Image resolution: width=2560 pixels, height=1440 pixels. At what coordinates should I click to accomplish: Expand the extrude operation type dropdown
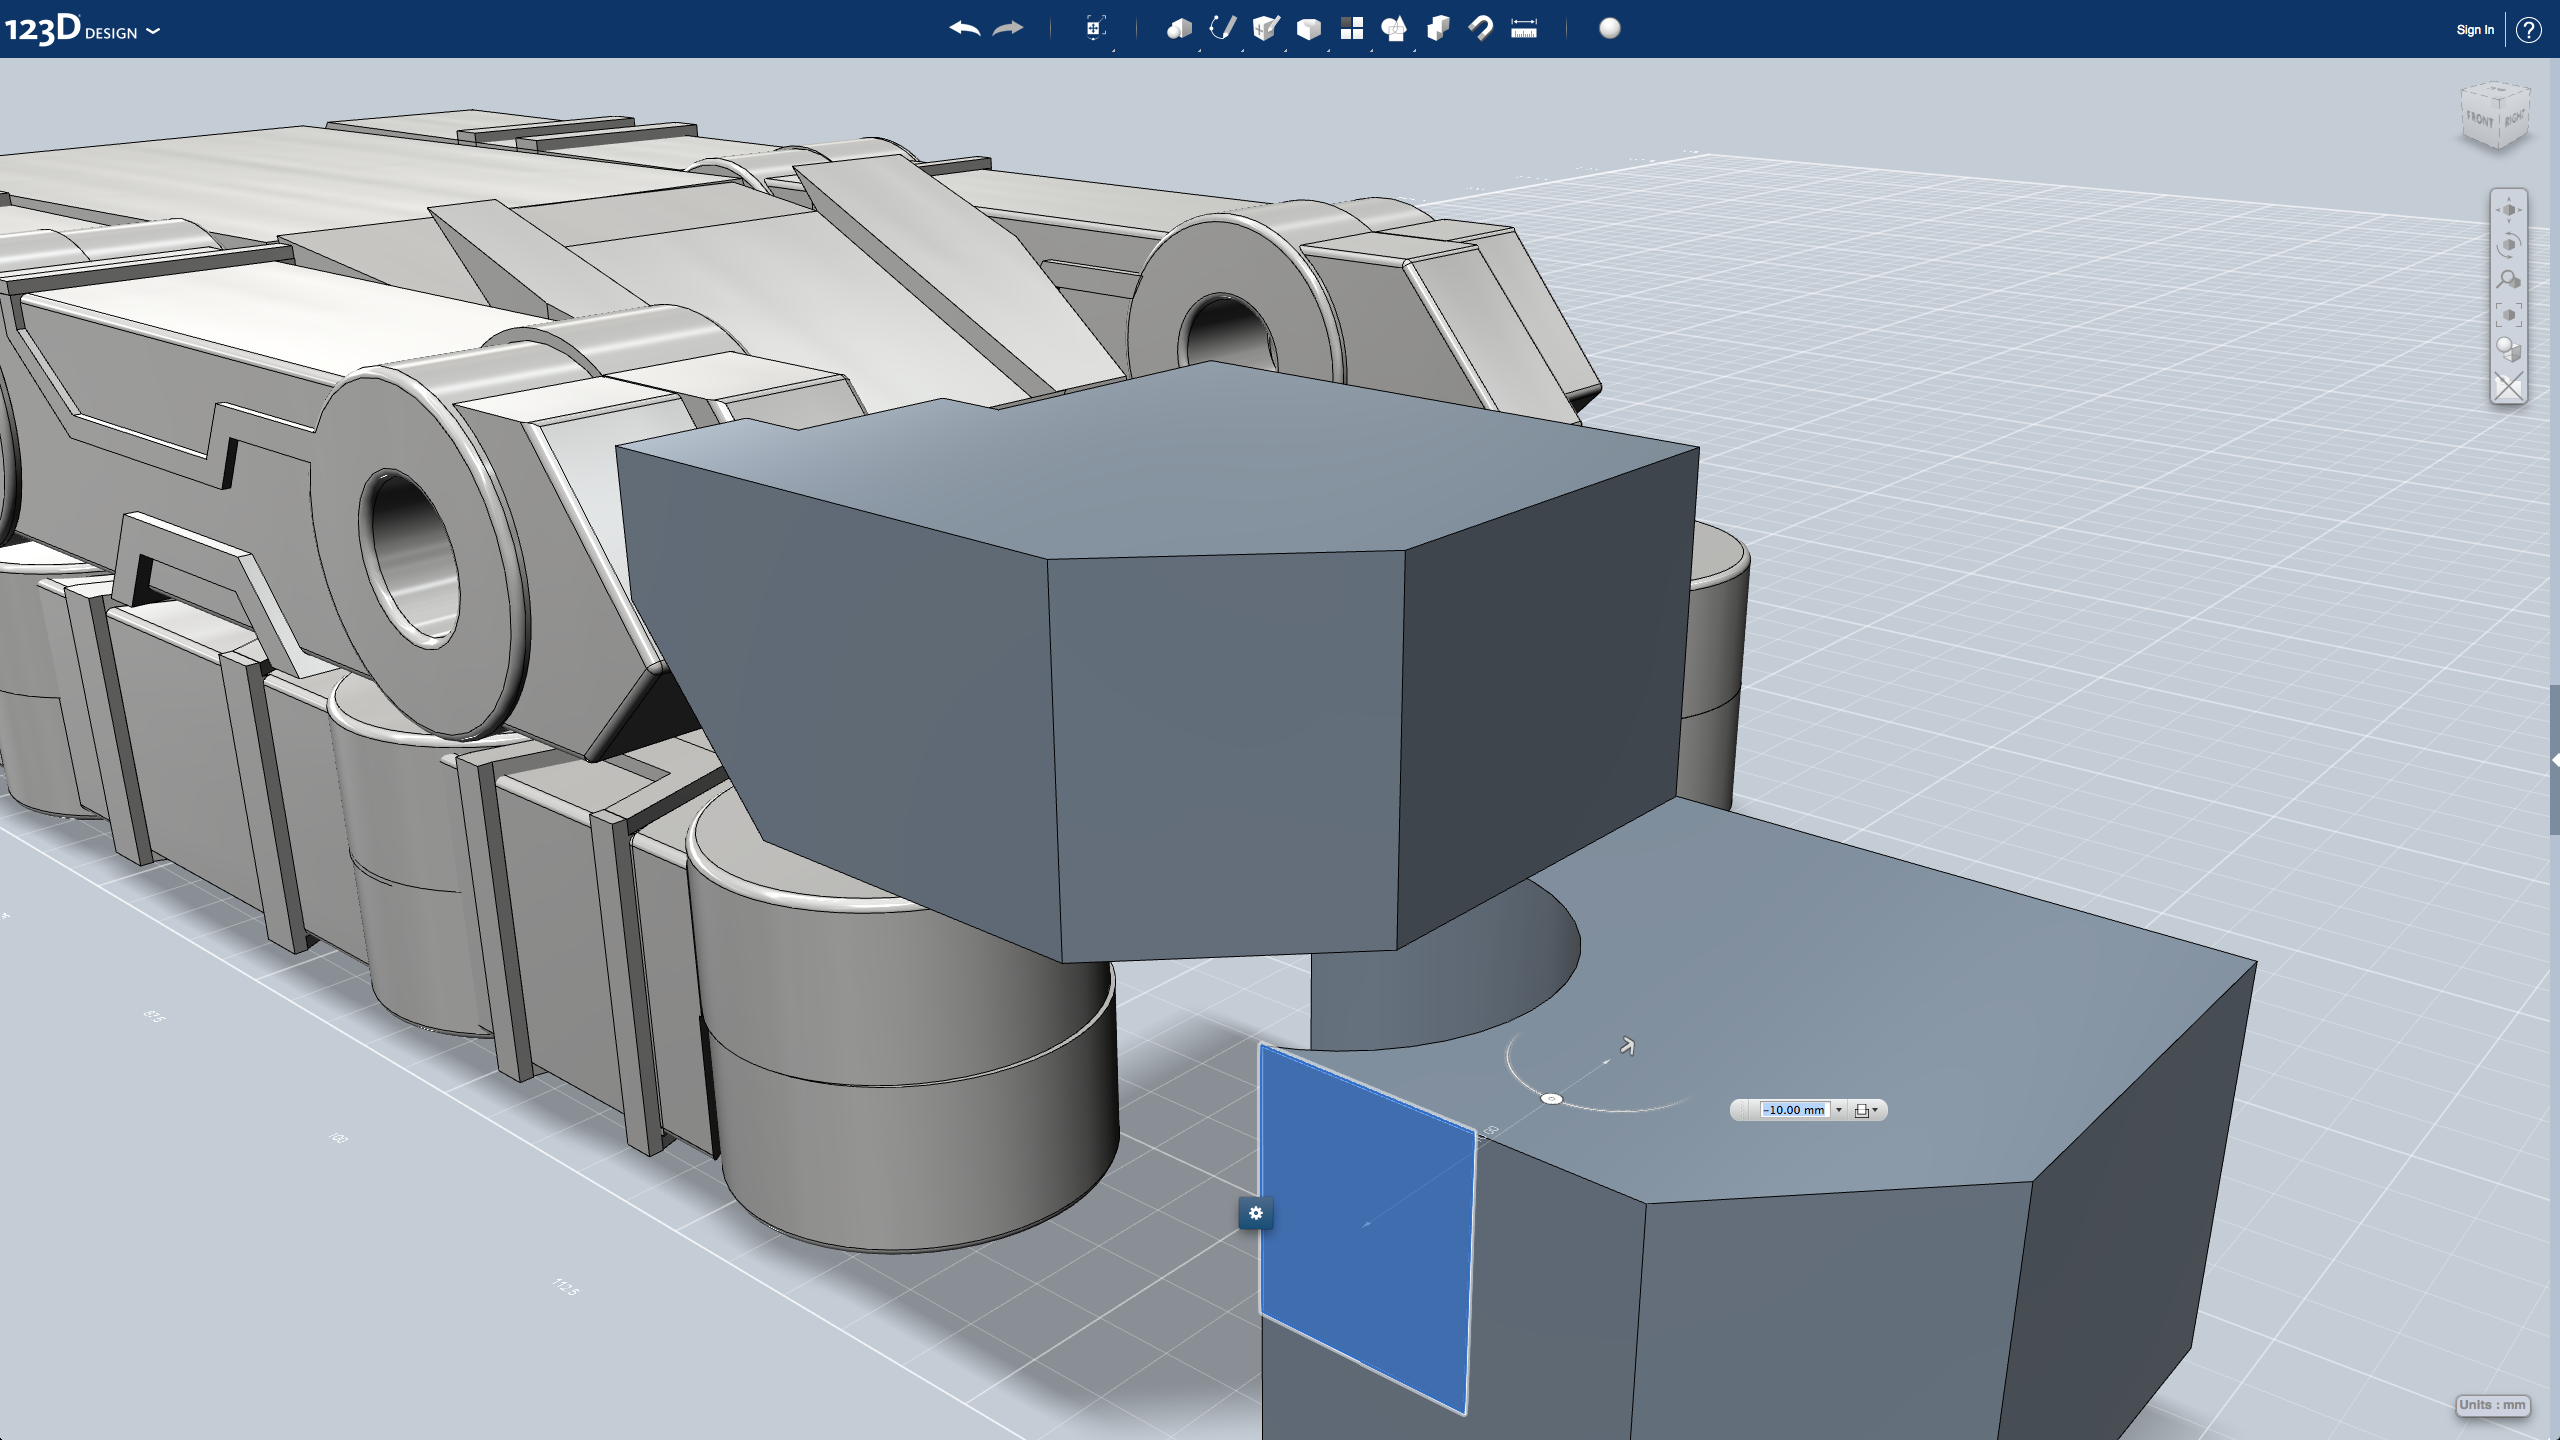coord(1866,1110)
